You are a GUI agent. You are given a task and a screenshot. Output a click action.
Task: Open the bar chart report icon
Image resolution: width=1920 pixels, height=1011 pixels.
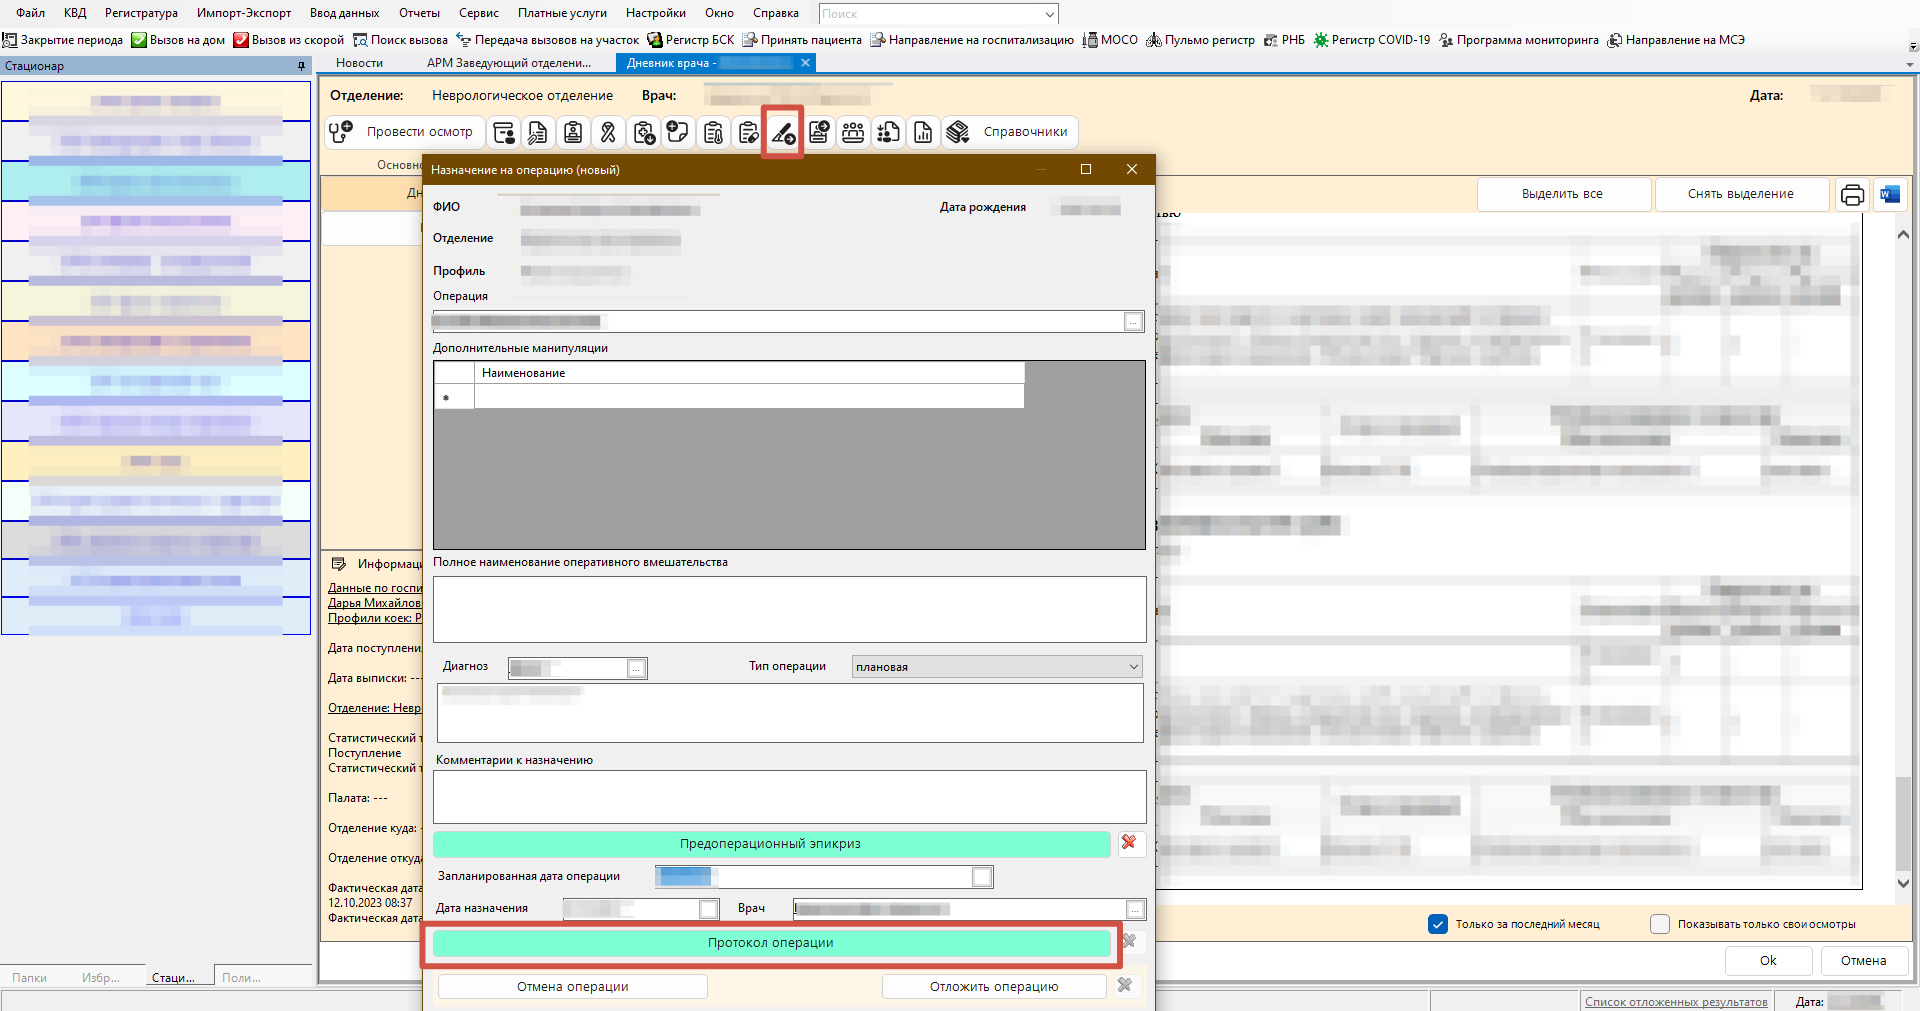923,132
